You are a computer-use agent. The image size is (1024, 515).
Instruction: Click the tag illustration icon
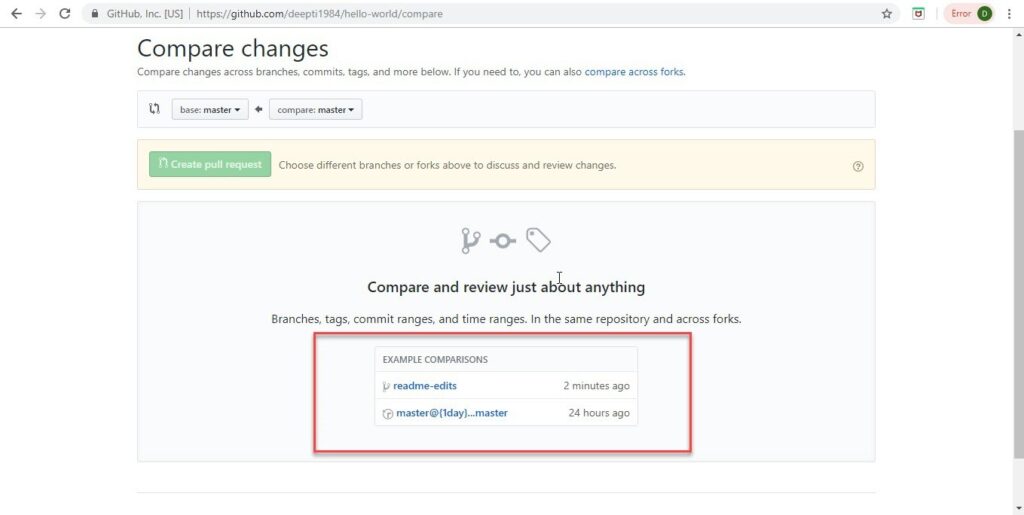538,240
